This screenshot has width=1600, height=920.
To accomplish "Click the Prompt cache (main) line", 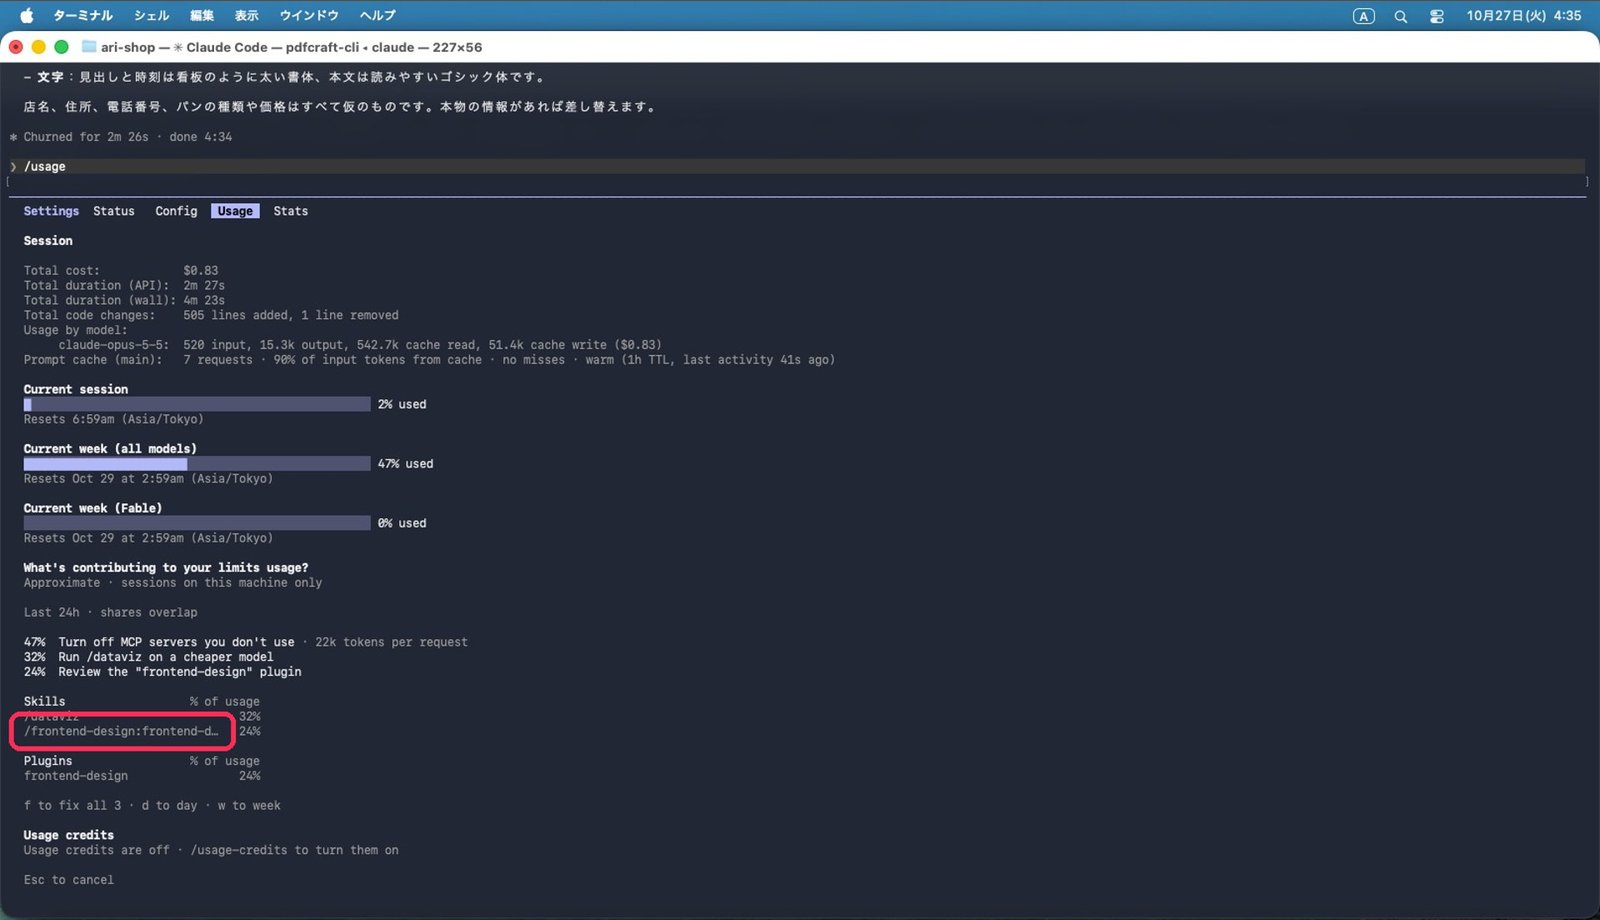I will click(429, 360).
